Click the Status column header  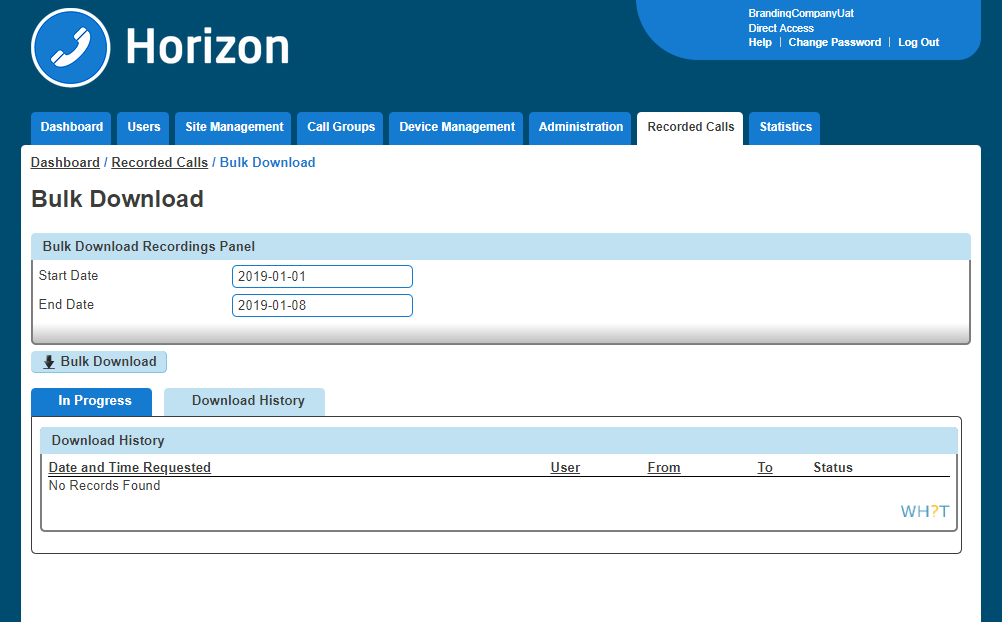click(x=833, y=467)
